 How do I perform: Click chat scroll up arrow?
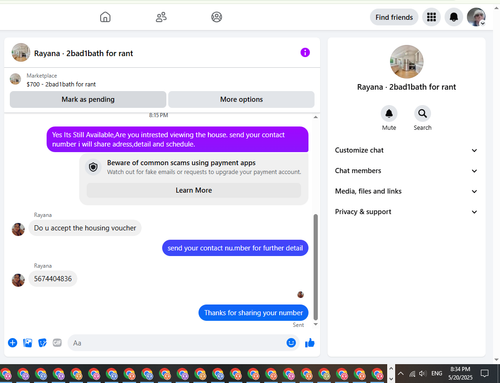point(316,117)
